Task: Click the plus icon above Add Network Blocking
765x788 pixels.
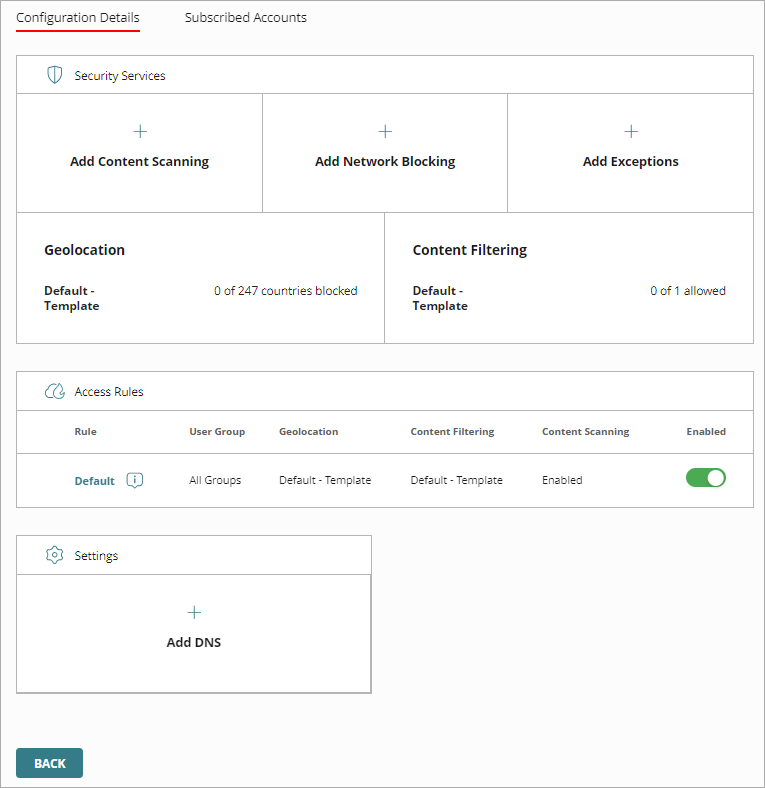Action: pos(385,131)
